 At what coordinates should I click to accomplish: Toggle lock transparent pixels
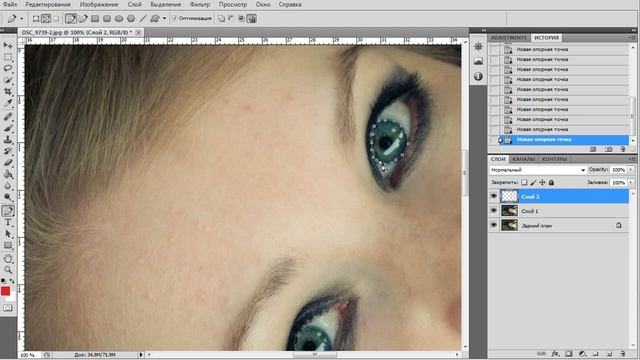[524, 182]
